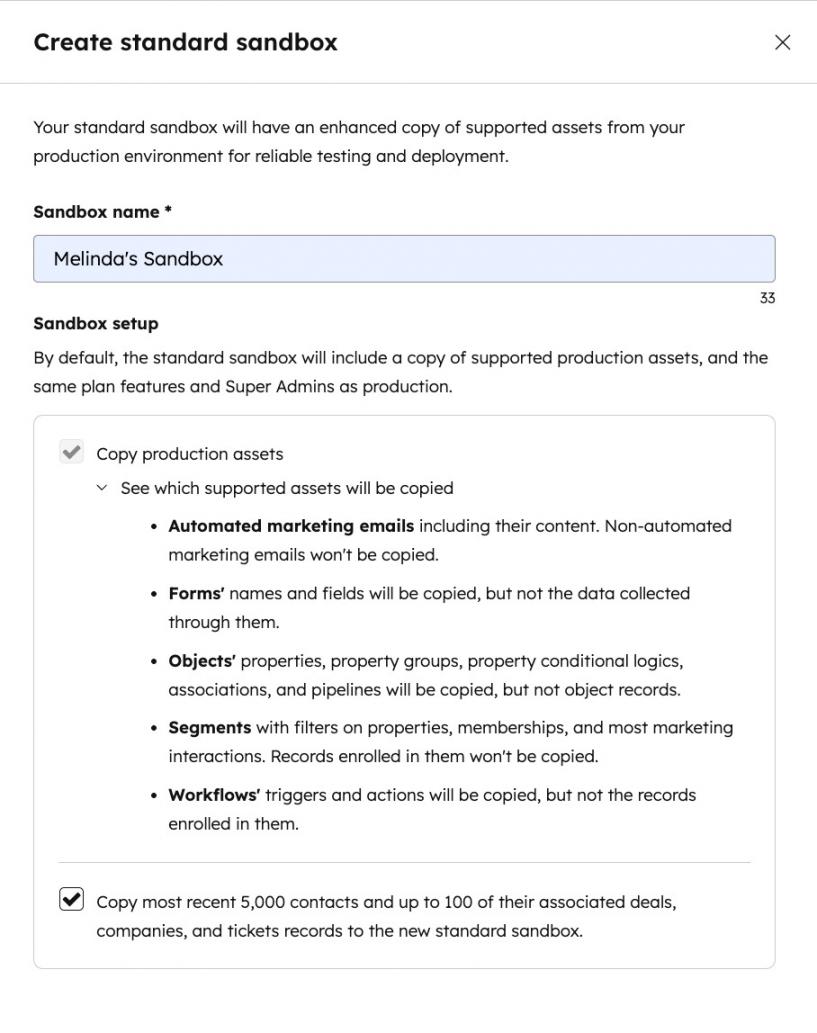Click the 'Create standard sandbox' title
The height and width of the screenshot is (1033, 817).
pyautogui.click(x=186, y=42)
